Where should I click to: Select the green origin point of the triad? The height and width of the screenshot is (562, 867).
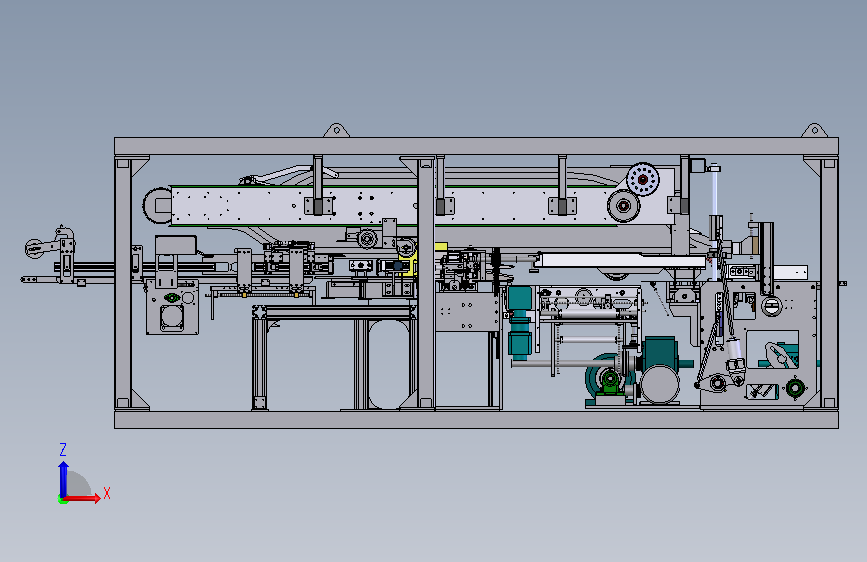coord(62,499)
